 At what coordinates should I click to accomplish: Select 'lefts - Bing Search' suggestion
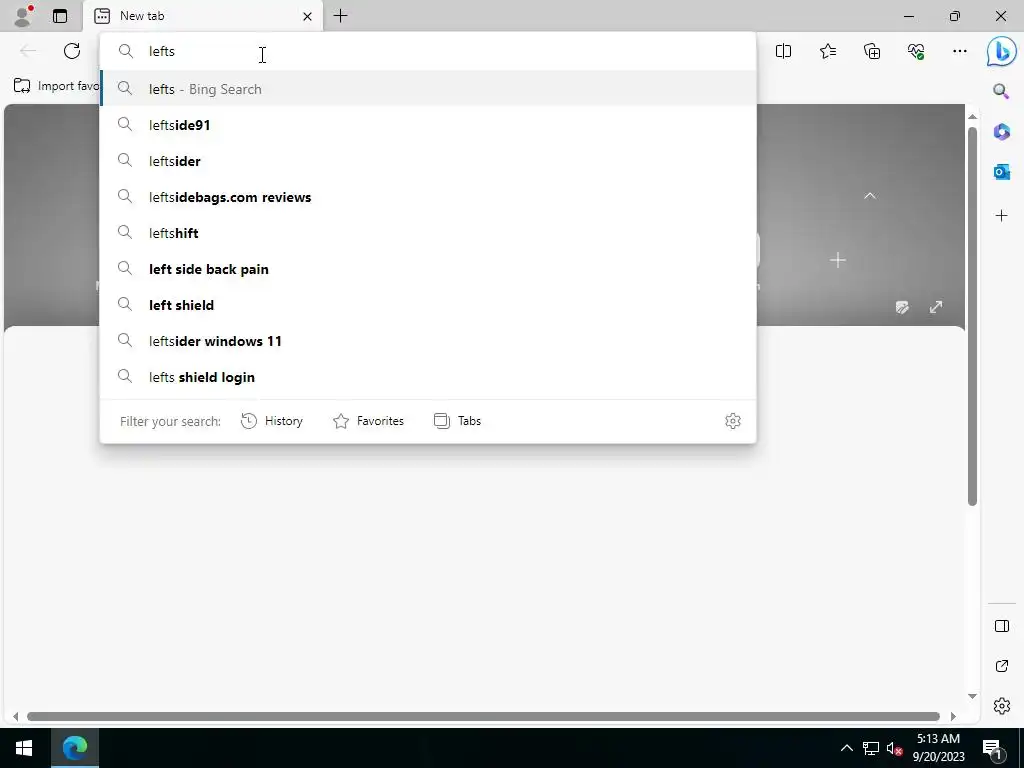[x=428, y=89]
